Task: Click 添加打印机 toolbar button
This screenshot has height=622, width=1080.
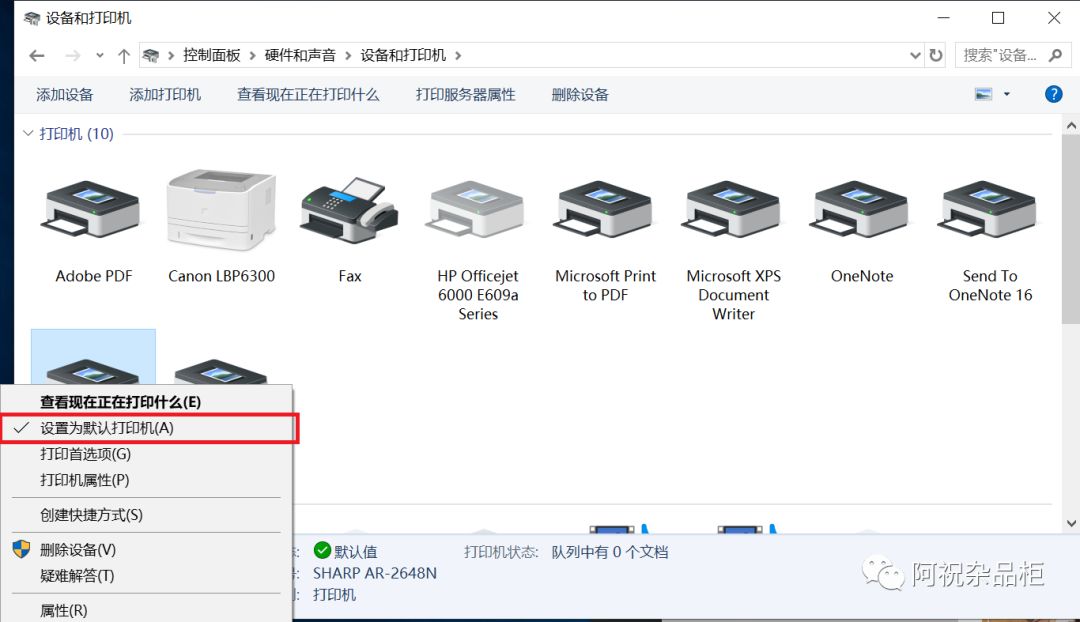Action: tap(165, 94)
